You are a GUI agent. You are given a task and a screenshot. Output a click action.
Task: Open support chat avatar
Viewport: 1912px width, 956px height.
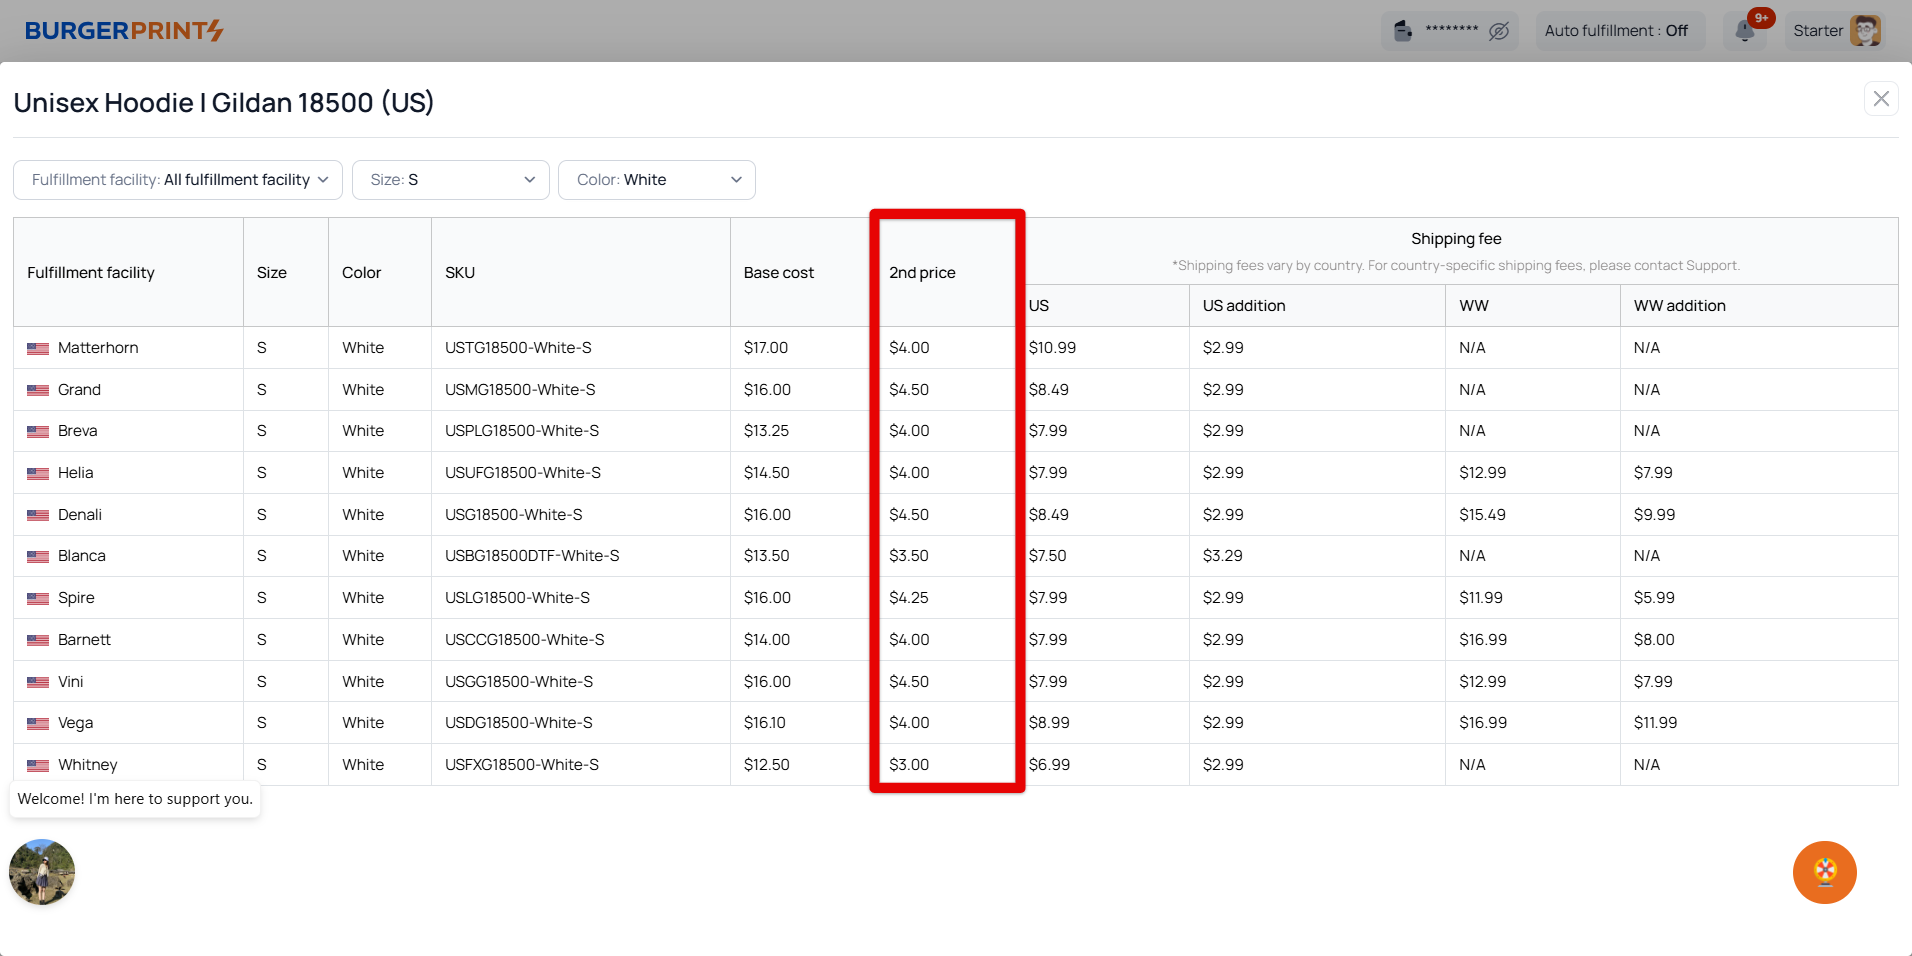(x=42, y=871)
